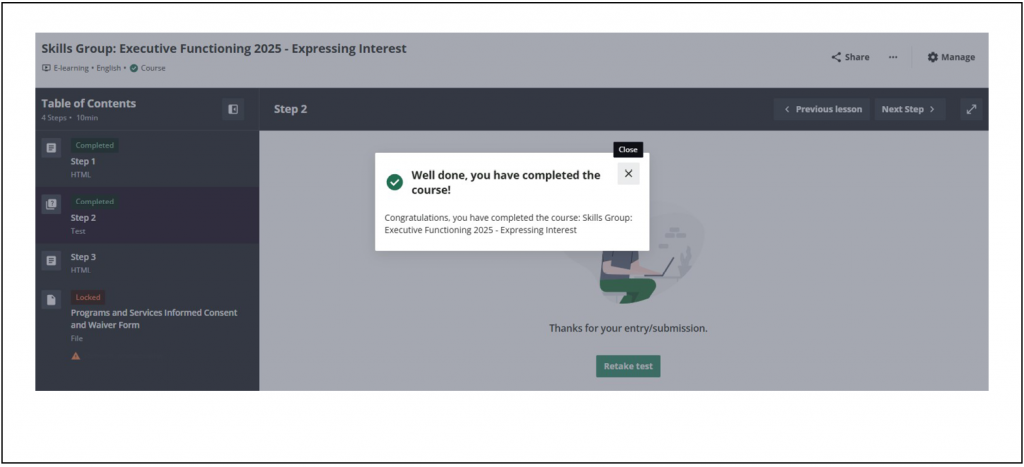Image resolution: width=1024 pixels, height=467 pixels.
Task: Click the Step 1 HTML page icon
Action: coord(51,148)
